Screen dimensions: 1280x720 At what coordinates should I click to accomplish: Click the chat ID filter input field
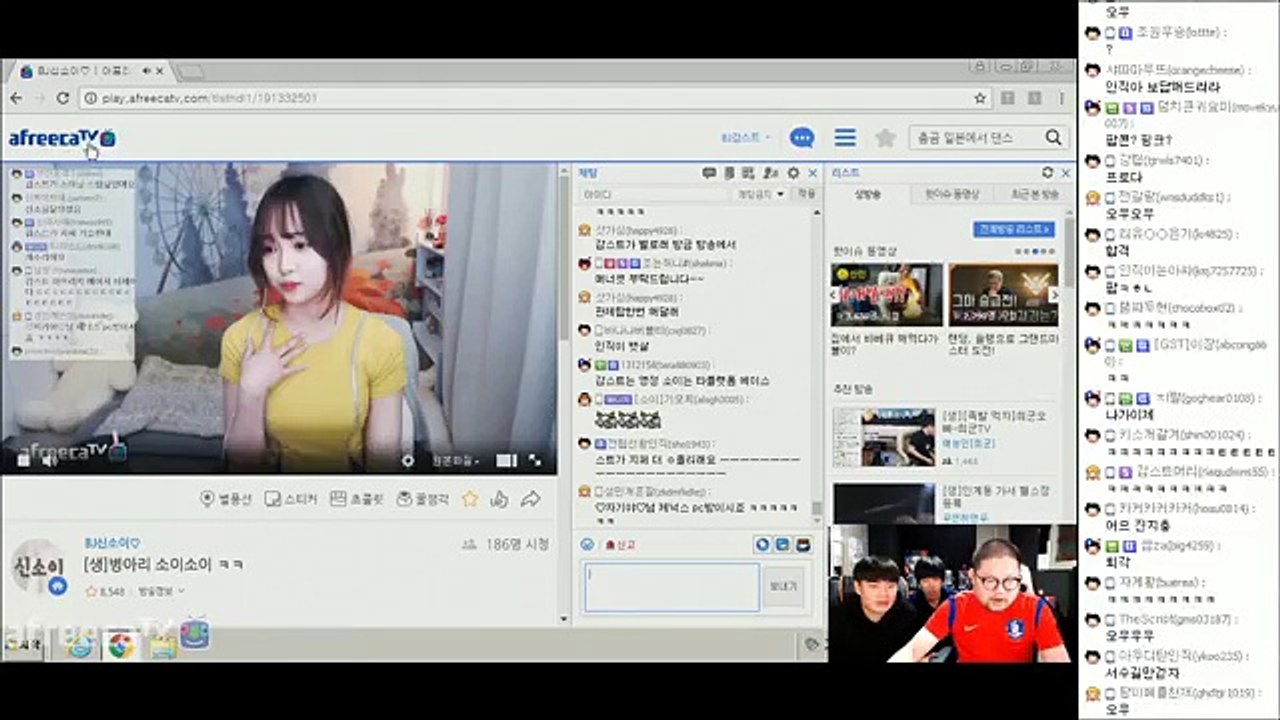click(x=655, y=194)
